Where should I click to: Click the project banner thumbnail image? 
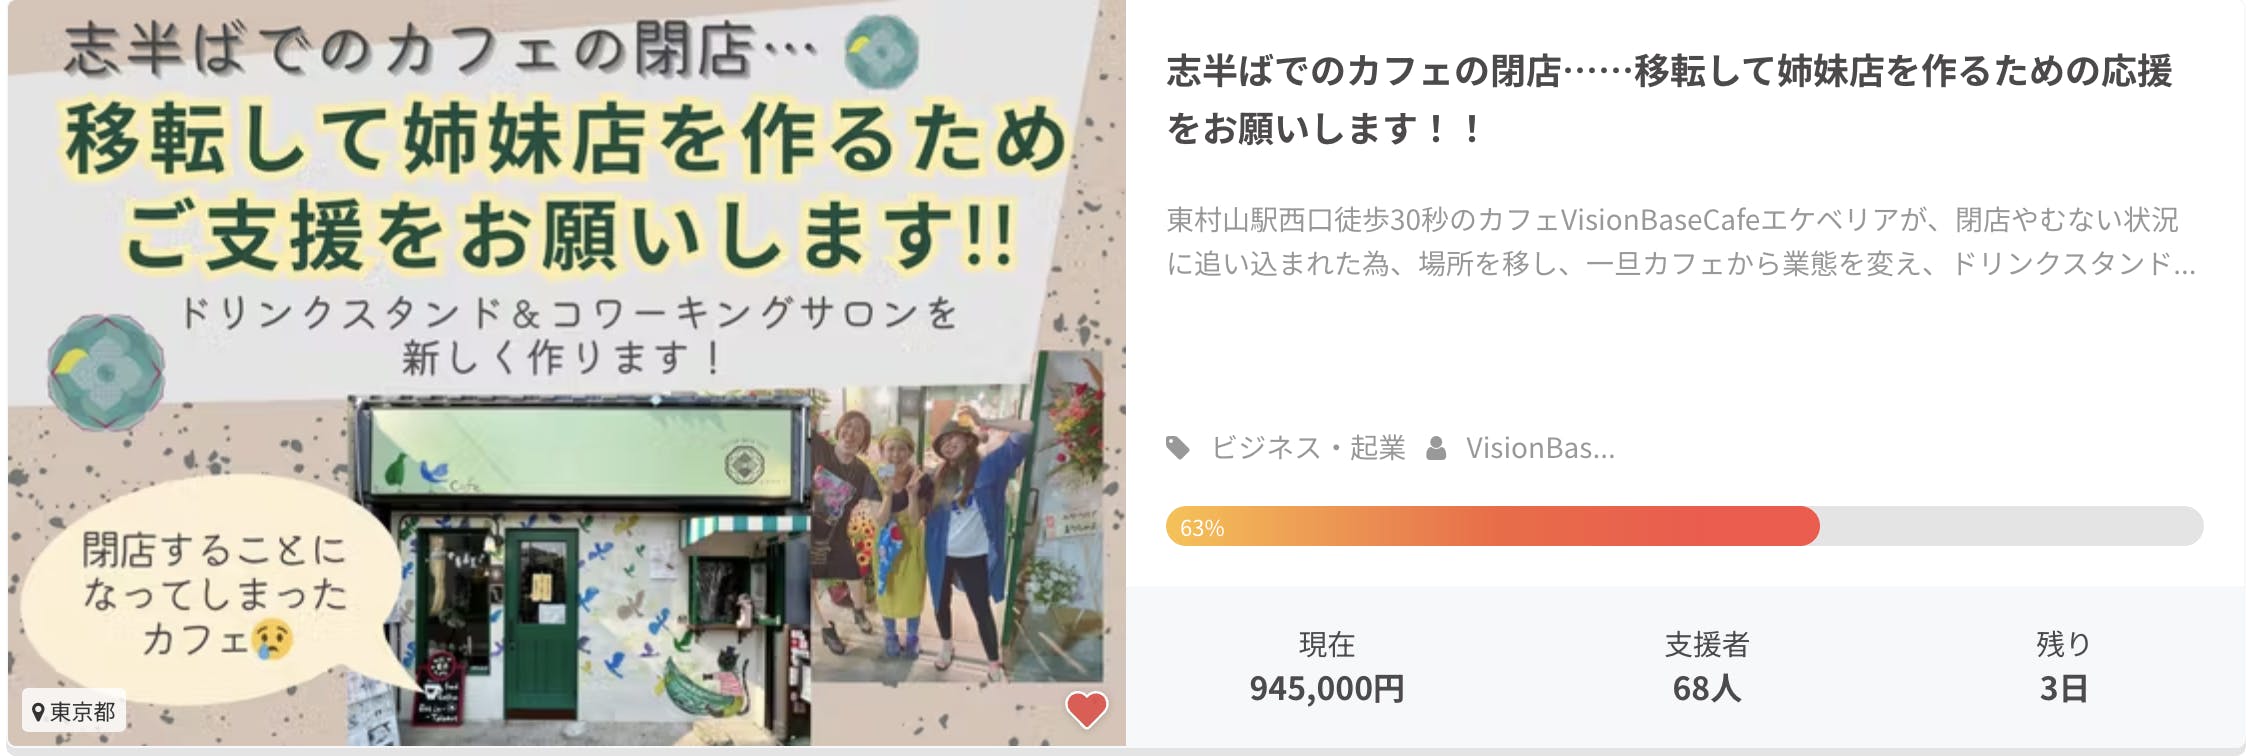tap(567, 373)
